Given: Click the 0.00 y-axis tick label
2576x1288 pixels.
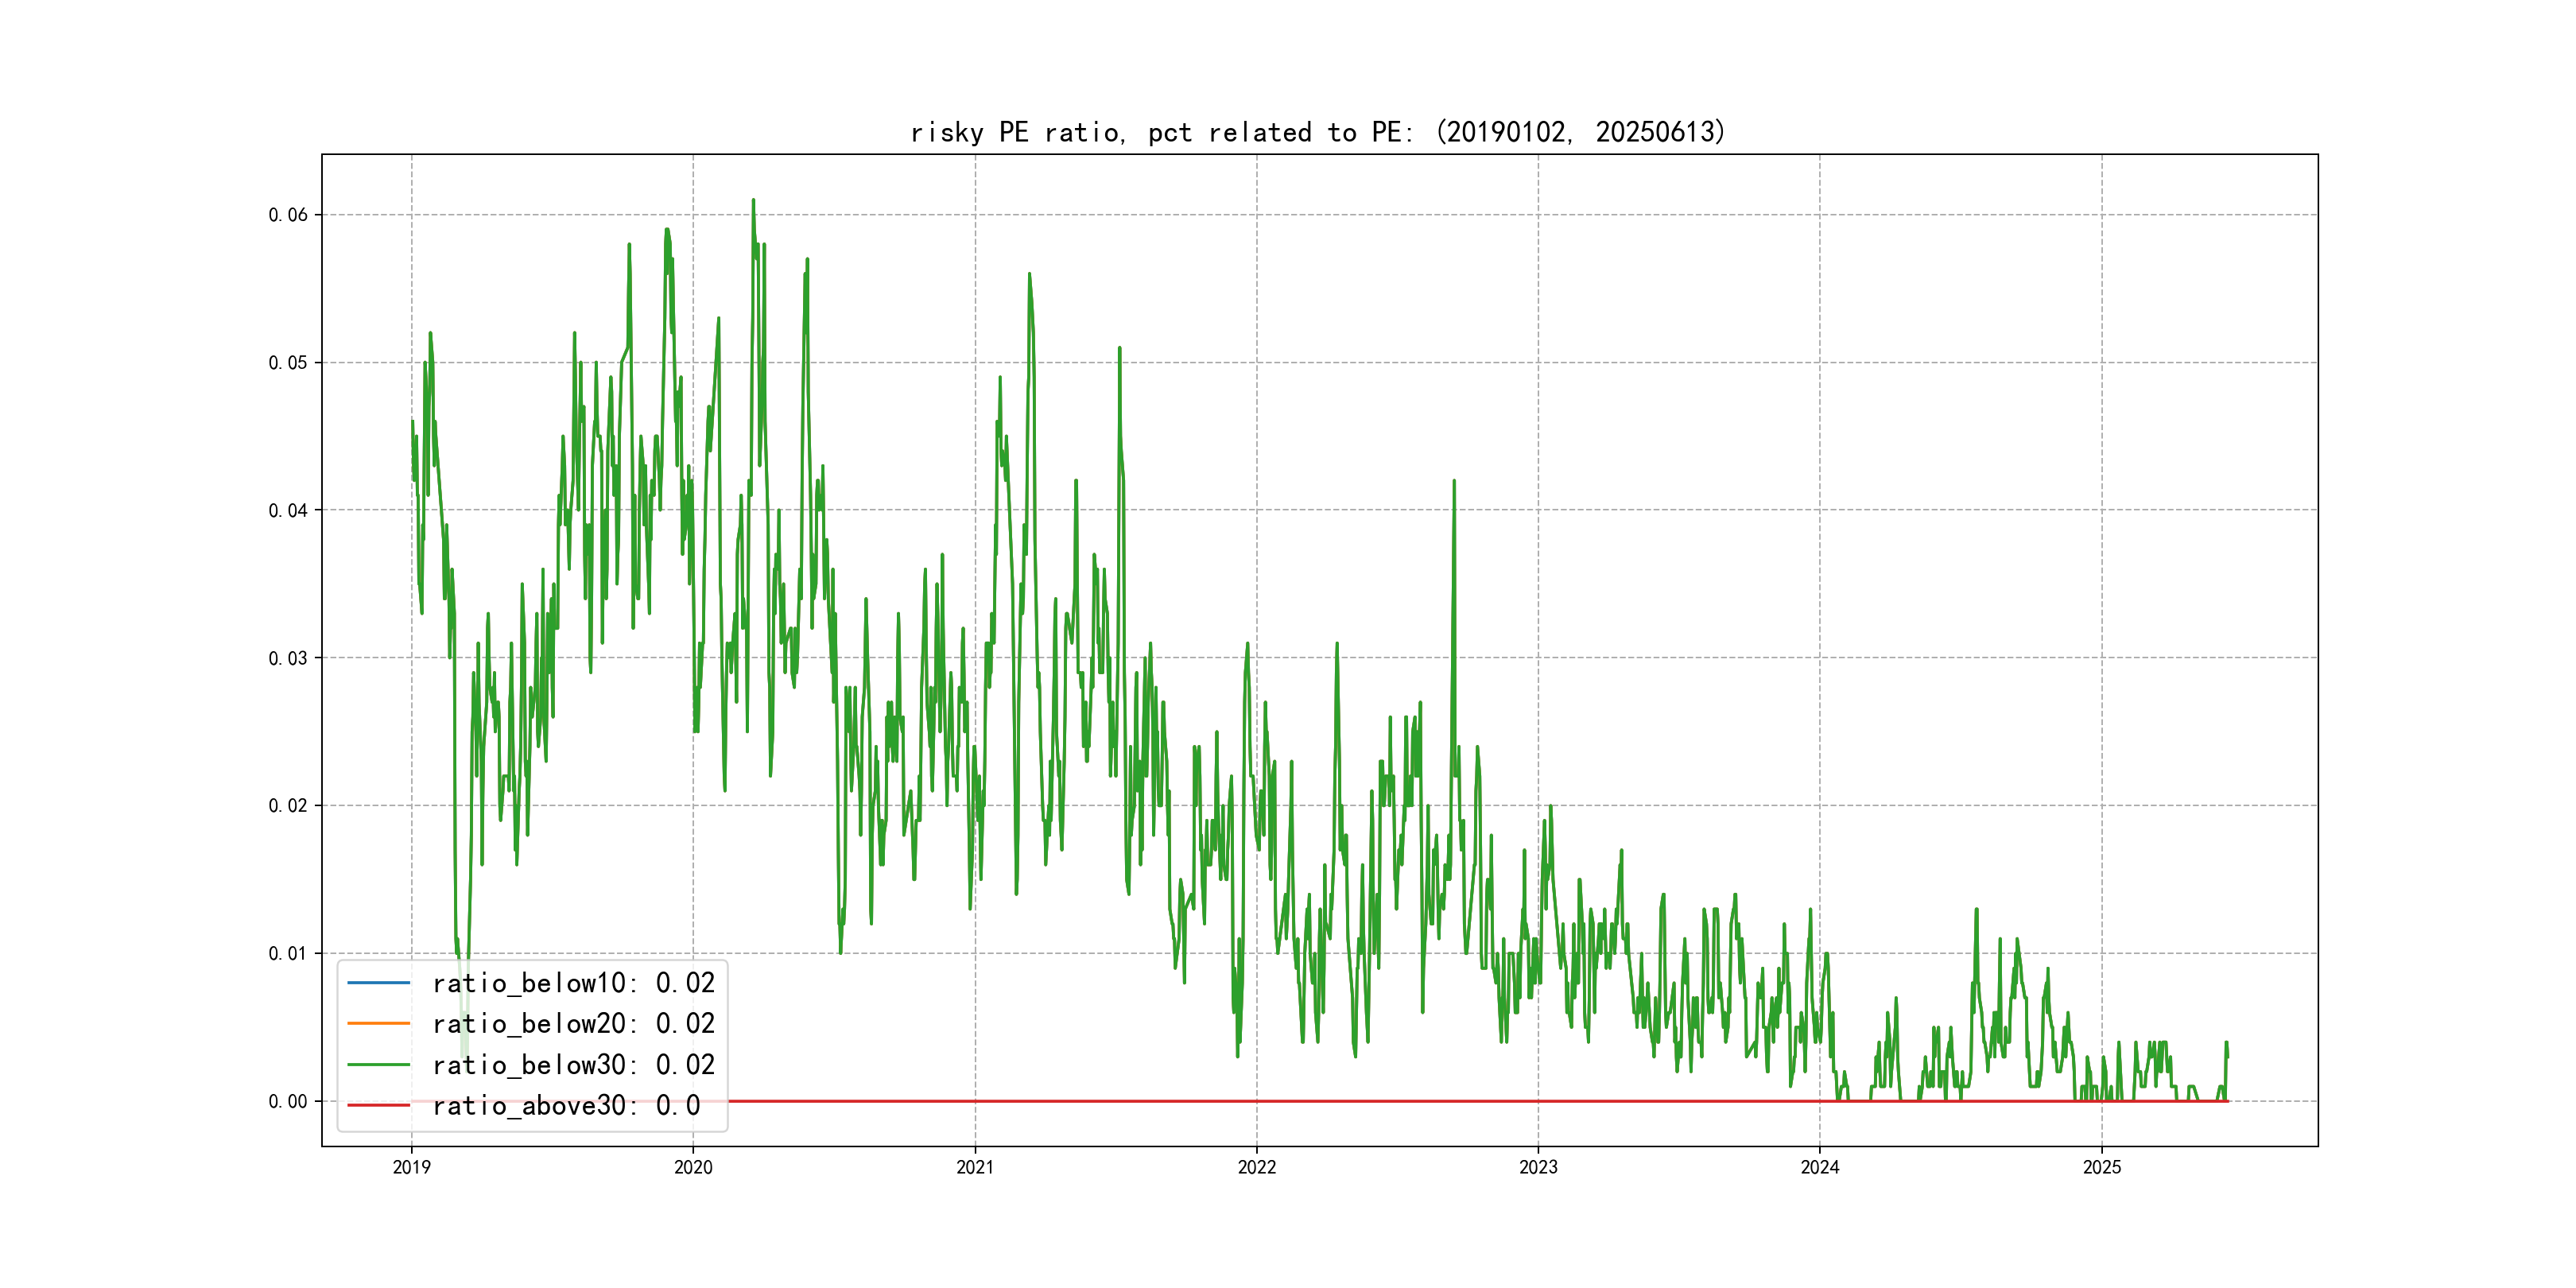Looking at the screenshot, I should [x=288, y=1101].
